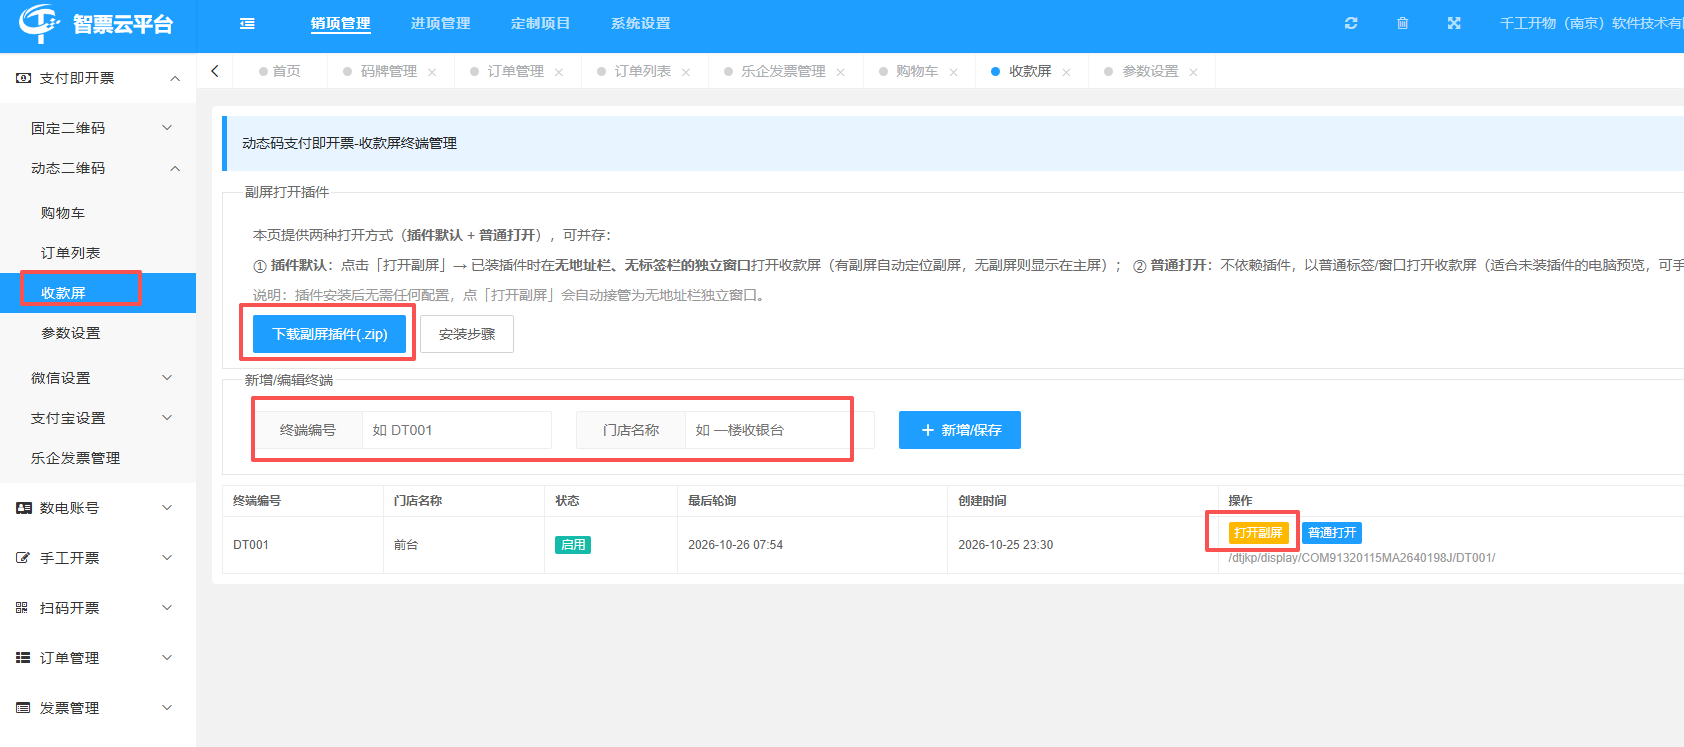This screenshot has height=747, width=1684.
Task: Close the 订单列表 tab
Action: click(686, 72)
